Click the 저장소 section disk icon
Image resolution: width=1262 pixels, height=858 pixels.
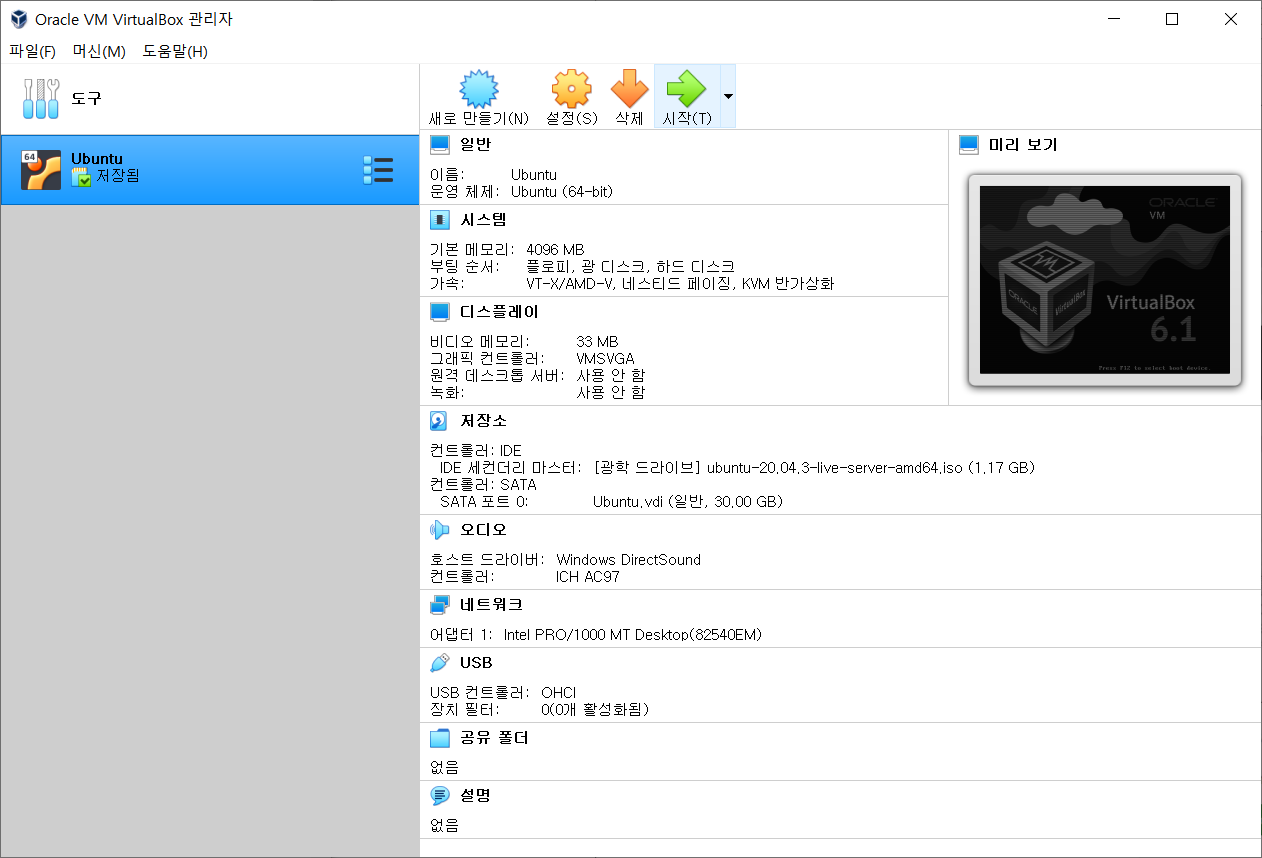[440, 421]
